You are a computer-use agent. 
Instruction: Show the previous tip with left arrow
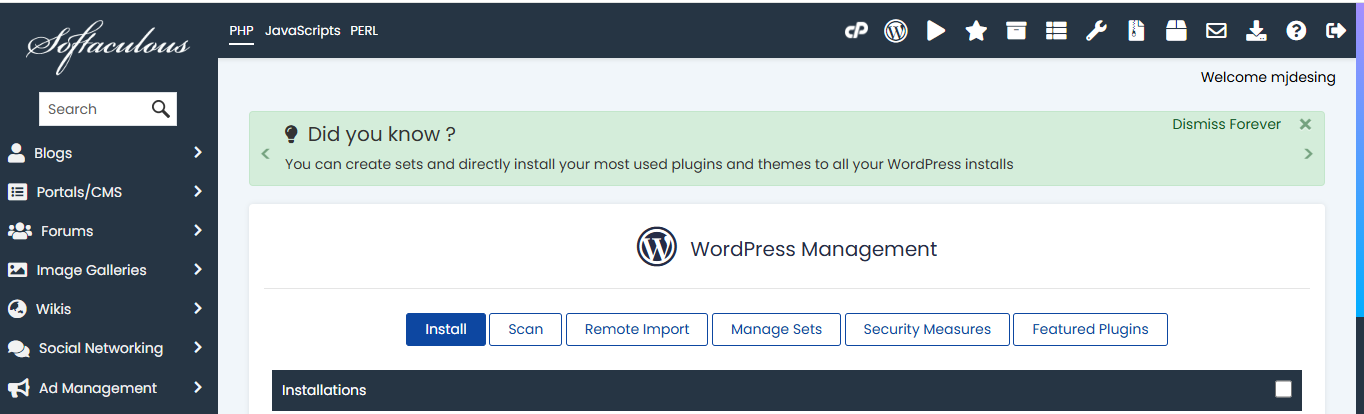265,154
